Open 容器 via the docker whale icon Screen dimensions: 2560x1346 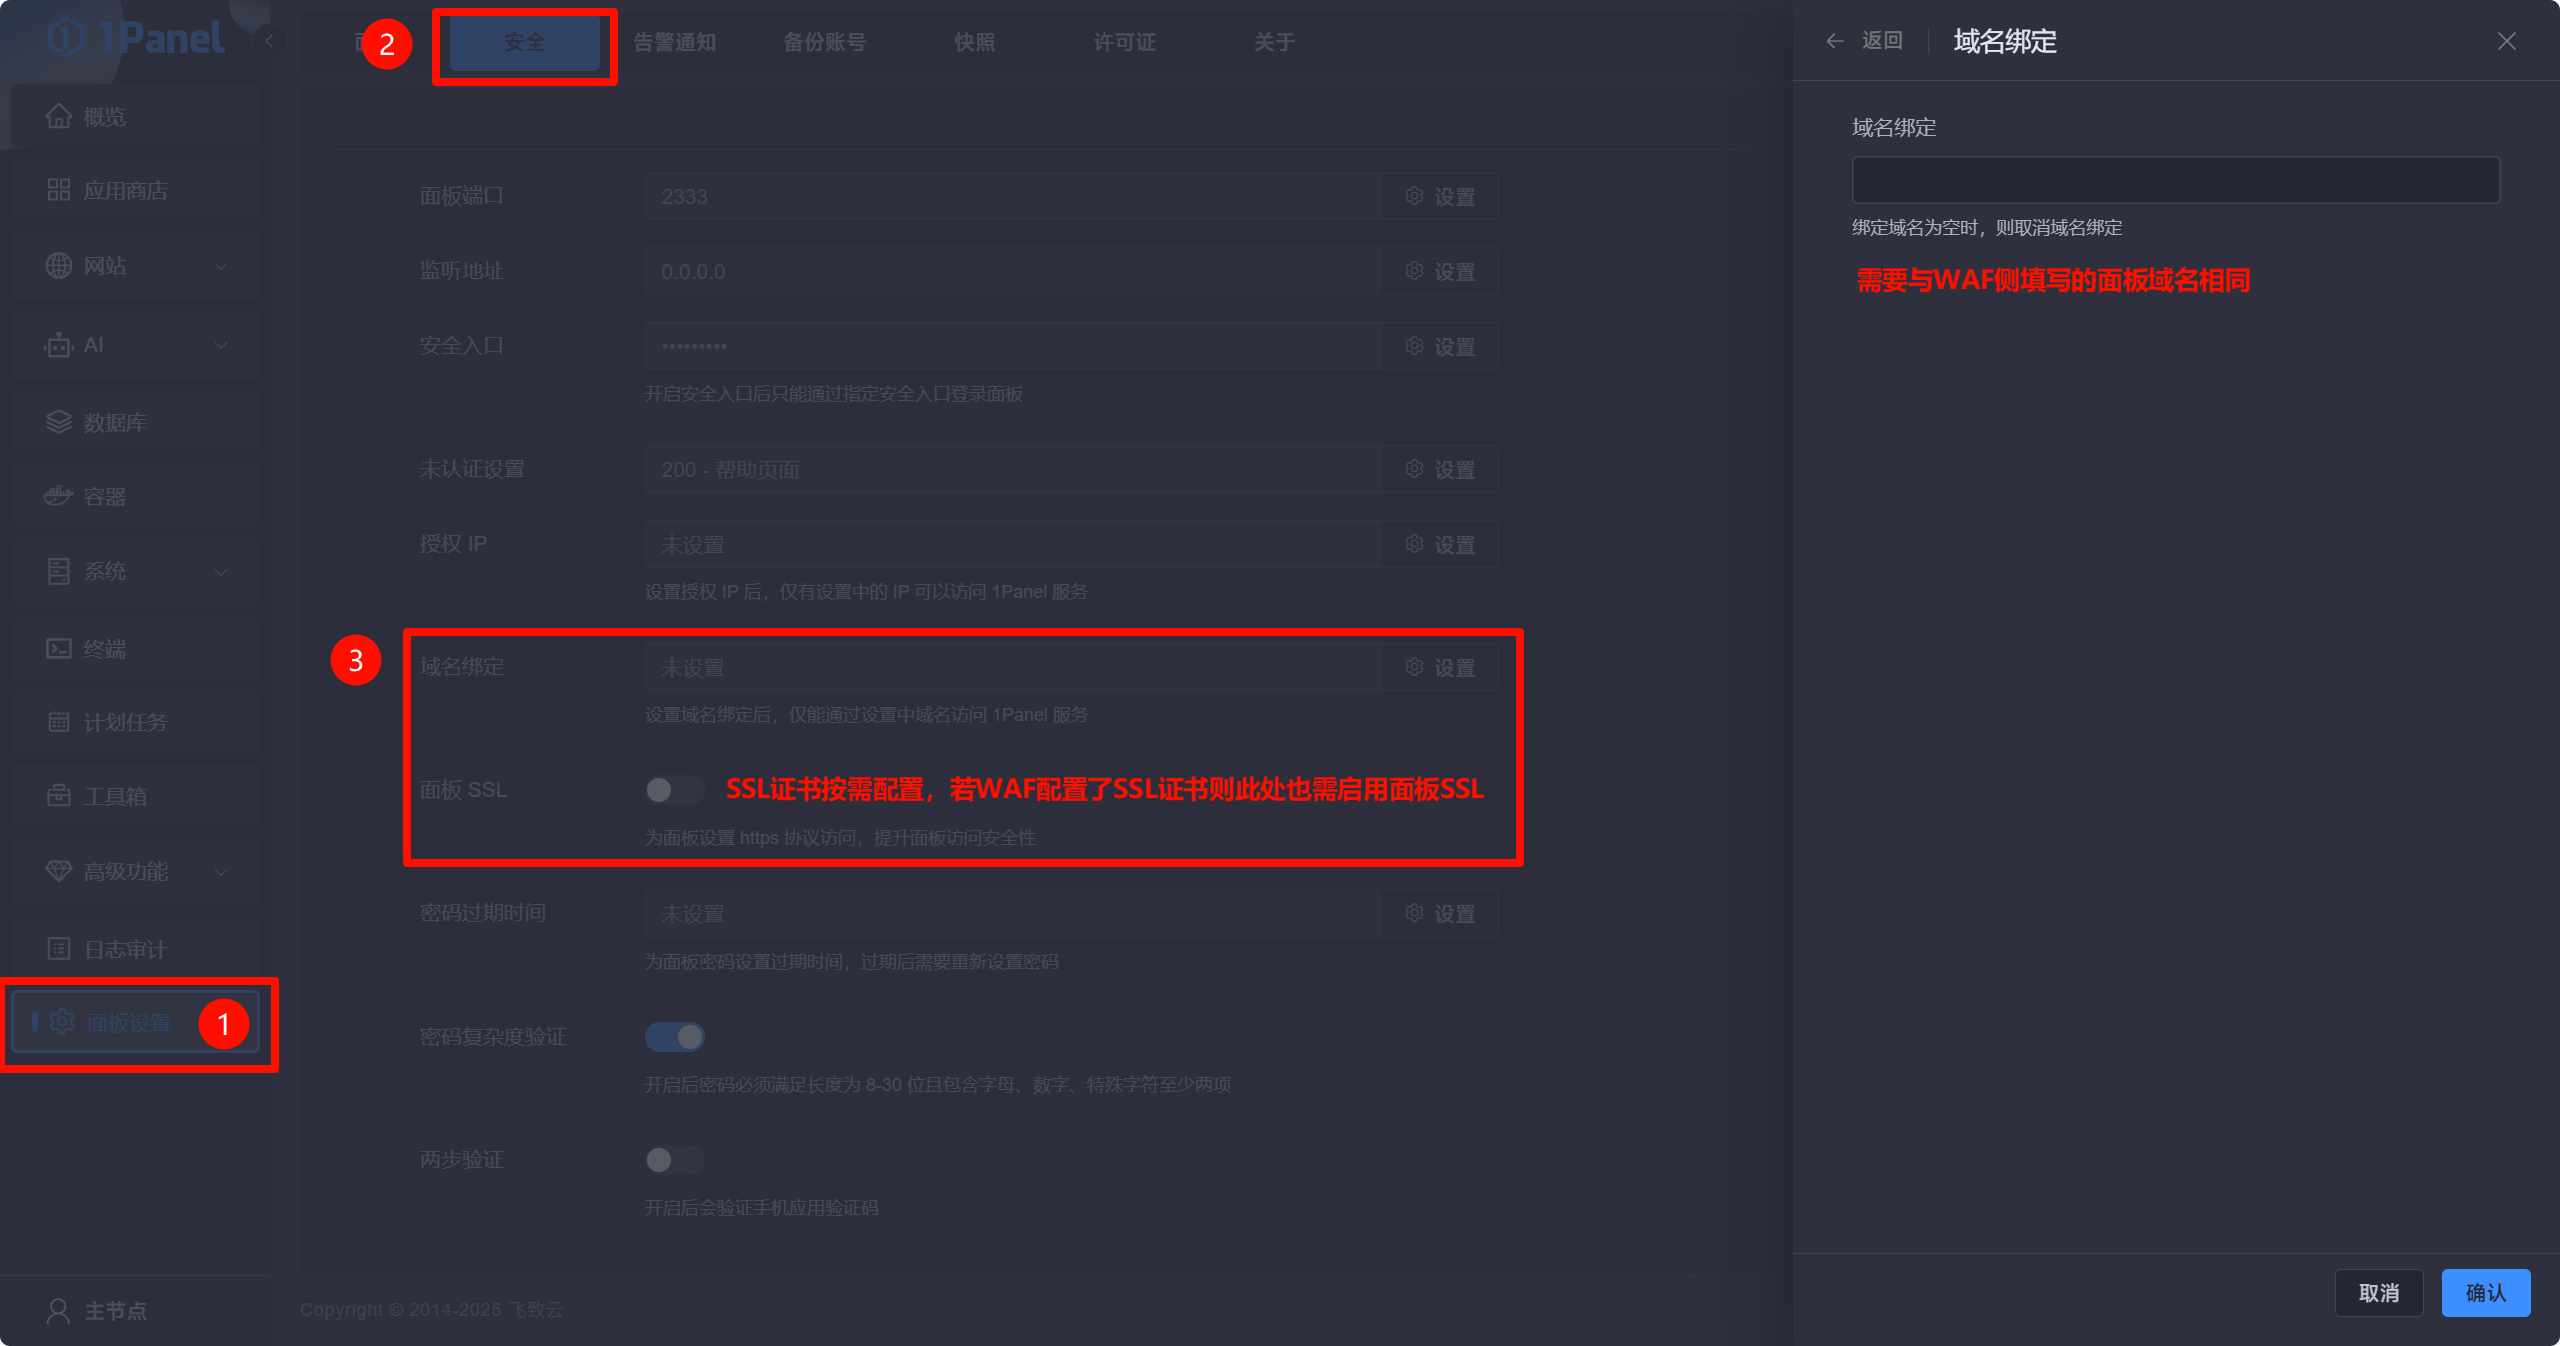(59, 496)
